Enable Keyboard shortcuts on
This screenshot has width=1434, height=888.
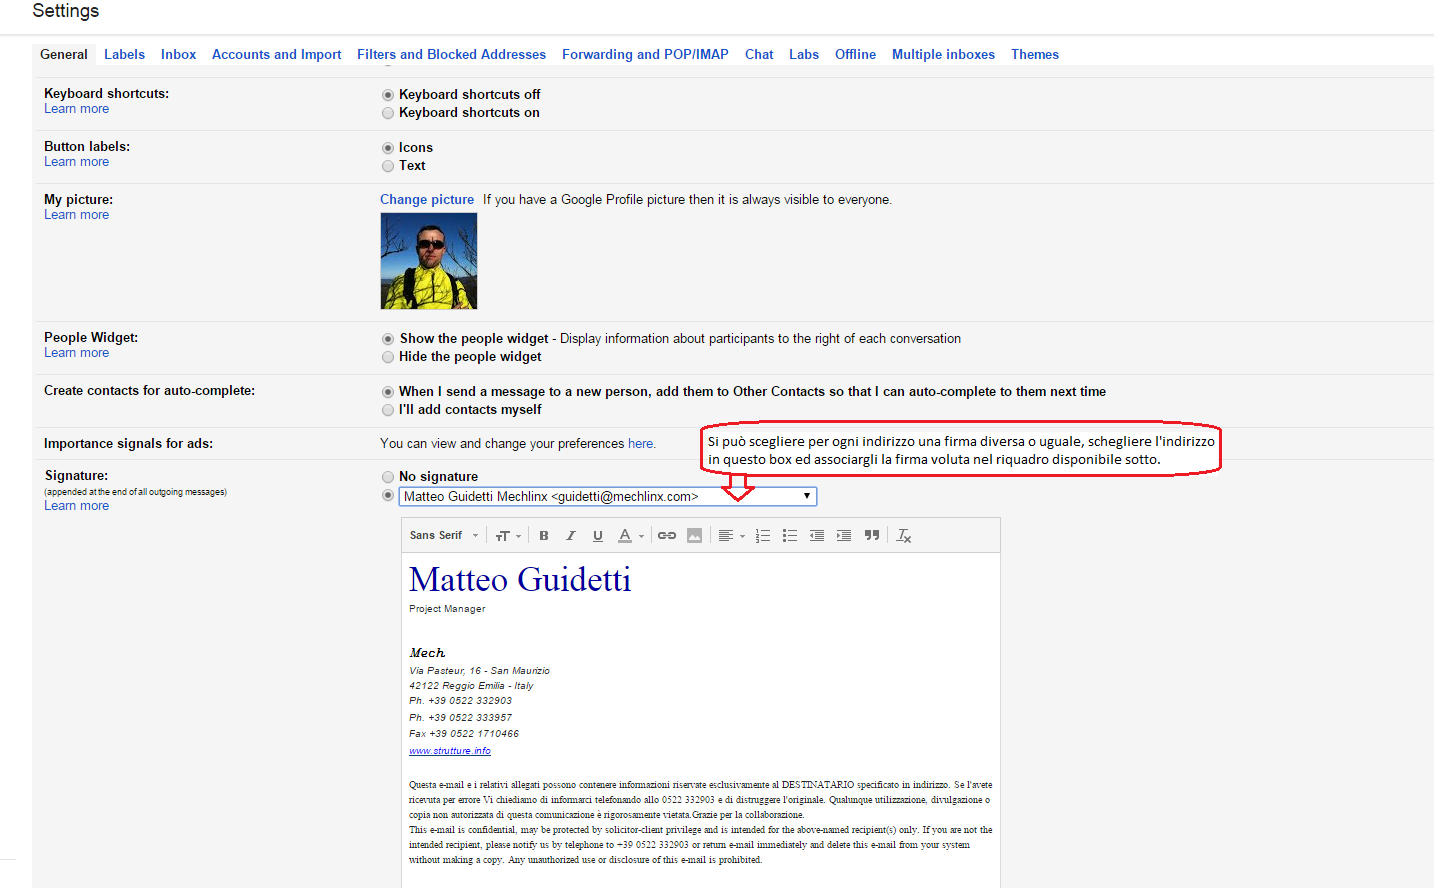(x=388, y=113)
